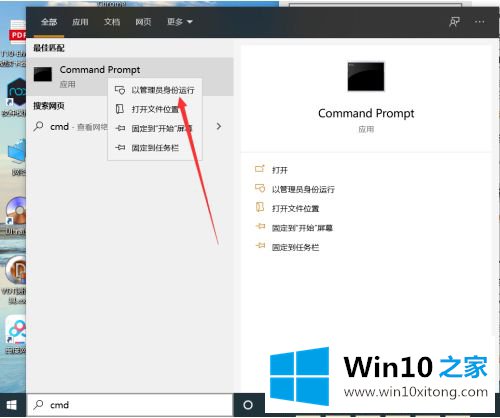Click the file location icon in preview pane
This screenshot has width=500, height=418.
coord(260,207)
